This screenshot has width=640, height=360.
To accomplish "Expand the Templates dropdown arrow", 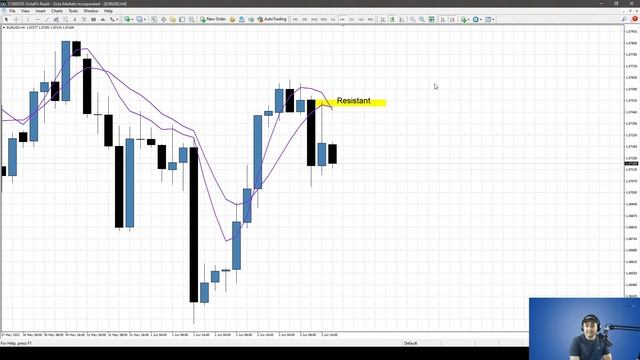I will pyautogui.click(x=493, y=19).
